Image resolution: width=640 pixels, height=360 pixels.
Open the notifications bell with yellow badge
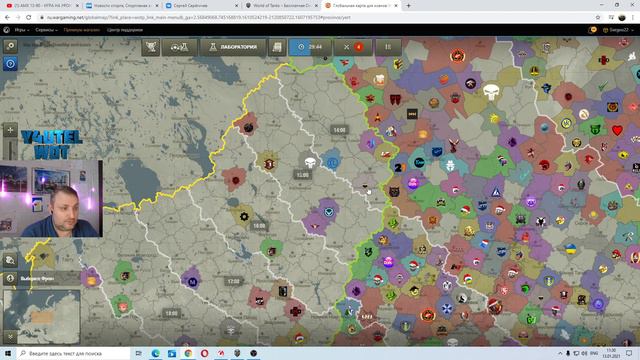pos(593,30)
